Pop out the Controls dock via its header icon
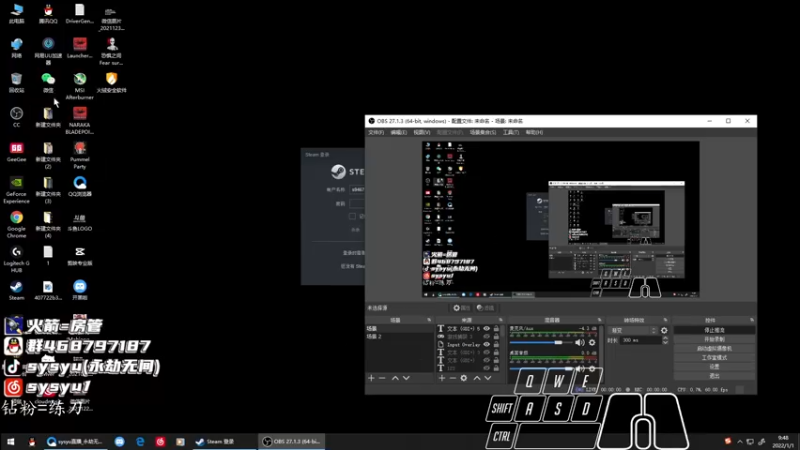Screen dimensions: 800x450 click(752, 320)
